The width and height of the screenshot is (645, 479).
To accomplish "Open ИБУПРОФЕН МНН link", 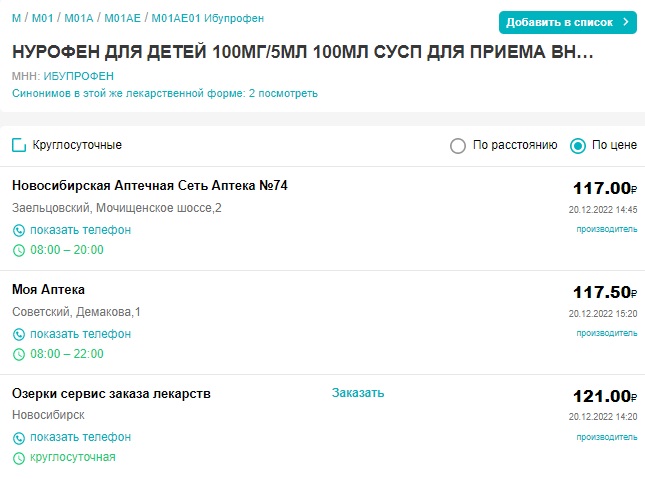I will [79, 76].
